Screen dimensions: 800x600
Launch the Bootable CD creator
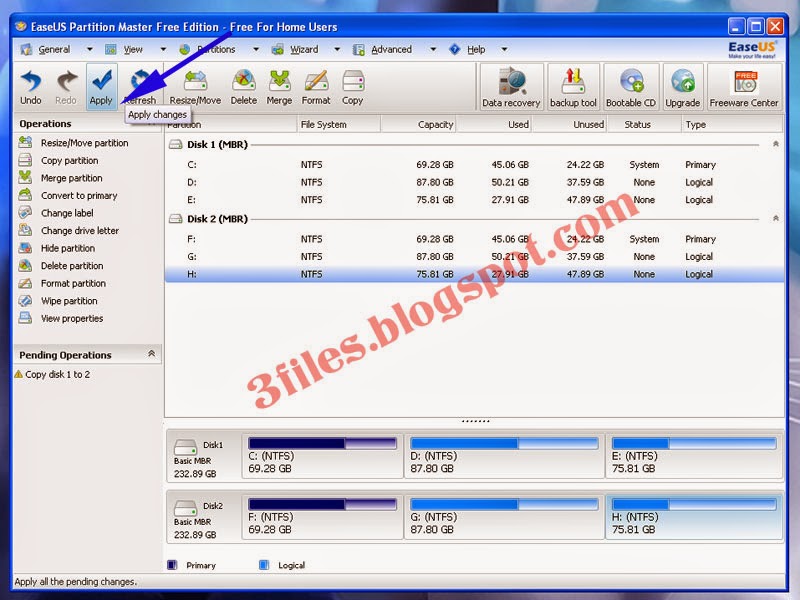point(631,87)
